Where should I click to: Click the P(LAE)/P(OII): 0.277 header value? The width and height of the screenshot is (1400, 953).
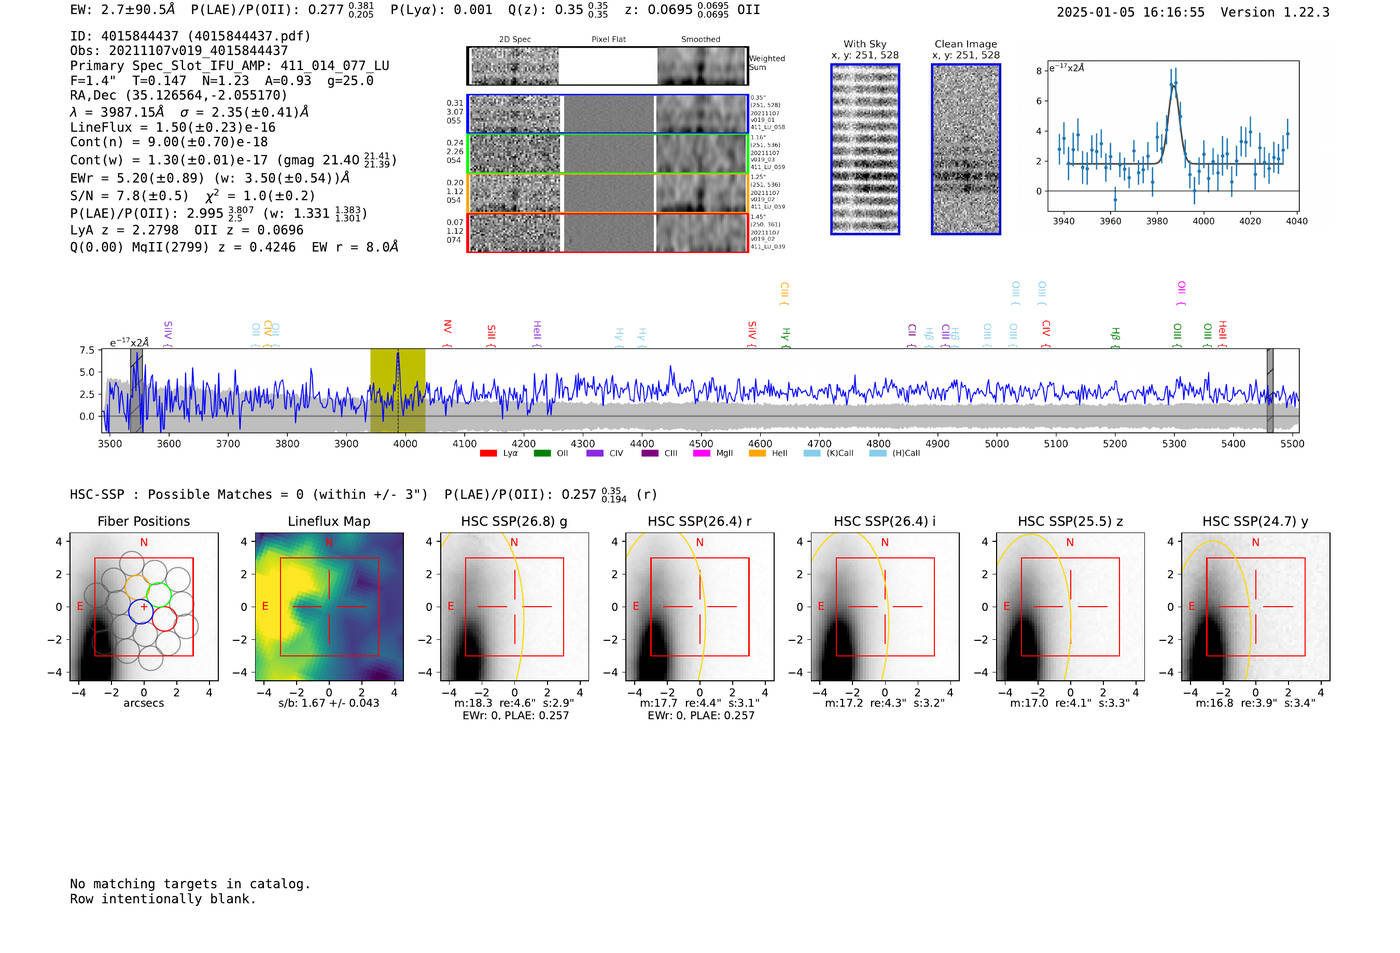282,10
